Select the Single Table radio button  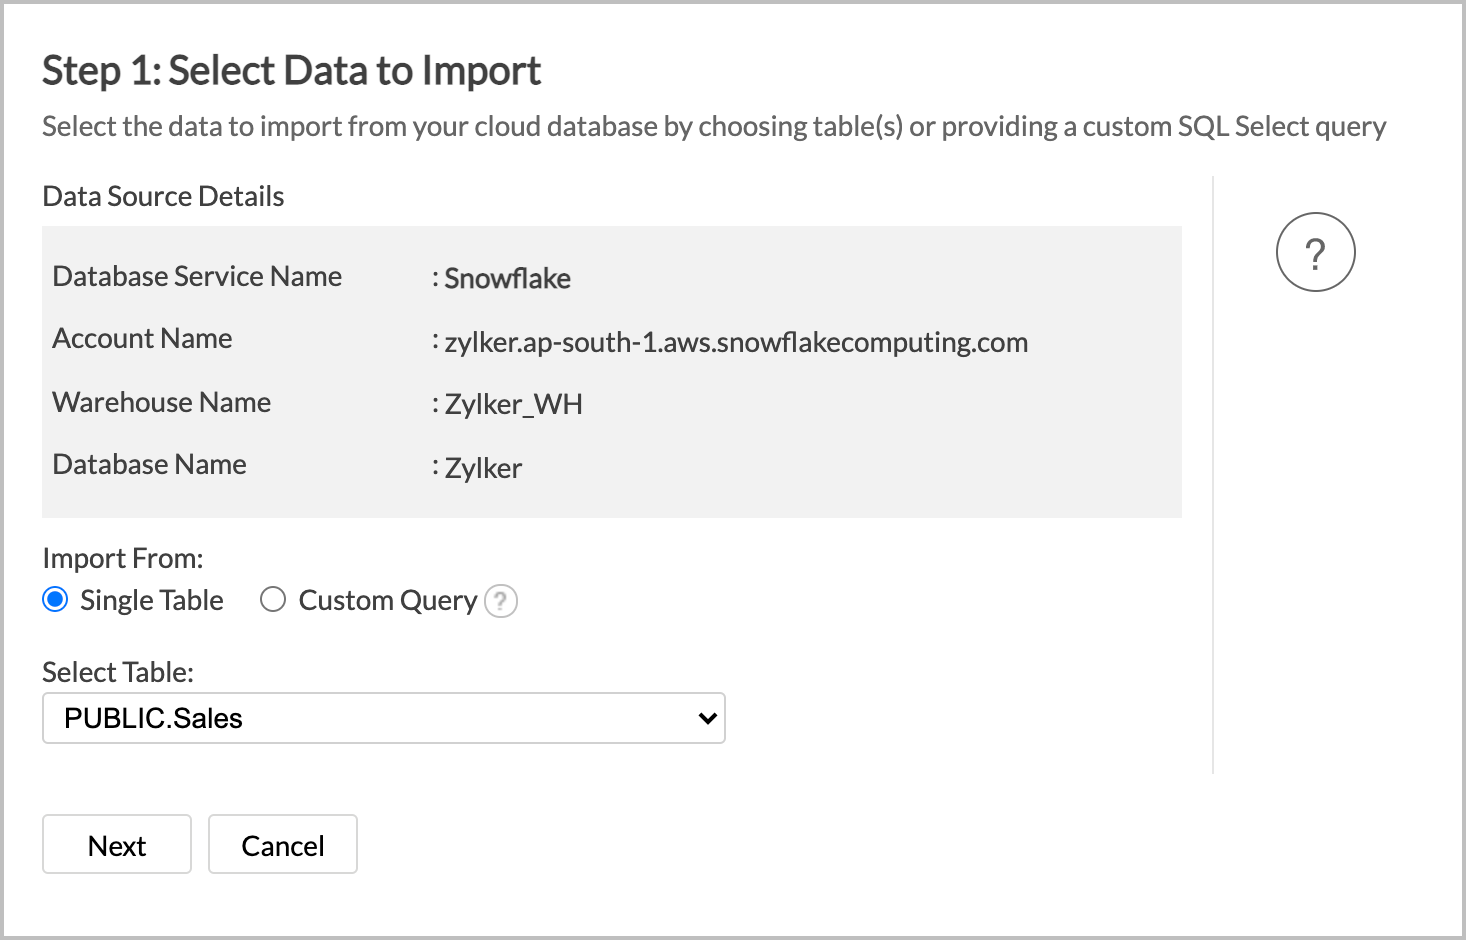(x=55, y=600)
